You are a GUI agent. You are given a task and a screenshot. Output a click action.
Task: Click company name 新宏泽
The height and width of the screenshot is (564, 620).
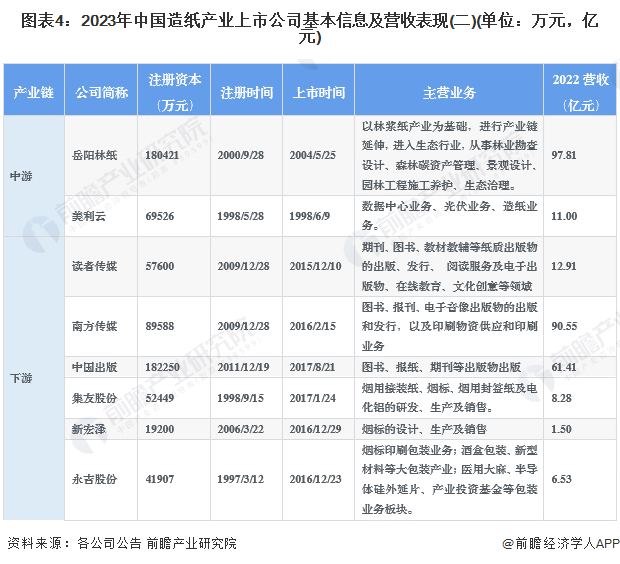coord(89,429)
